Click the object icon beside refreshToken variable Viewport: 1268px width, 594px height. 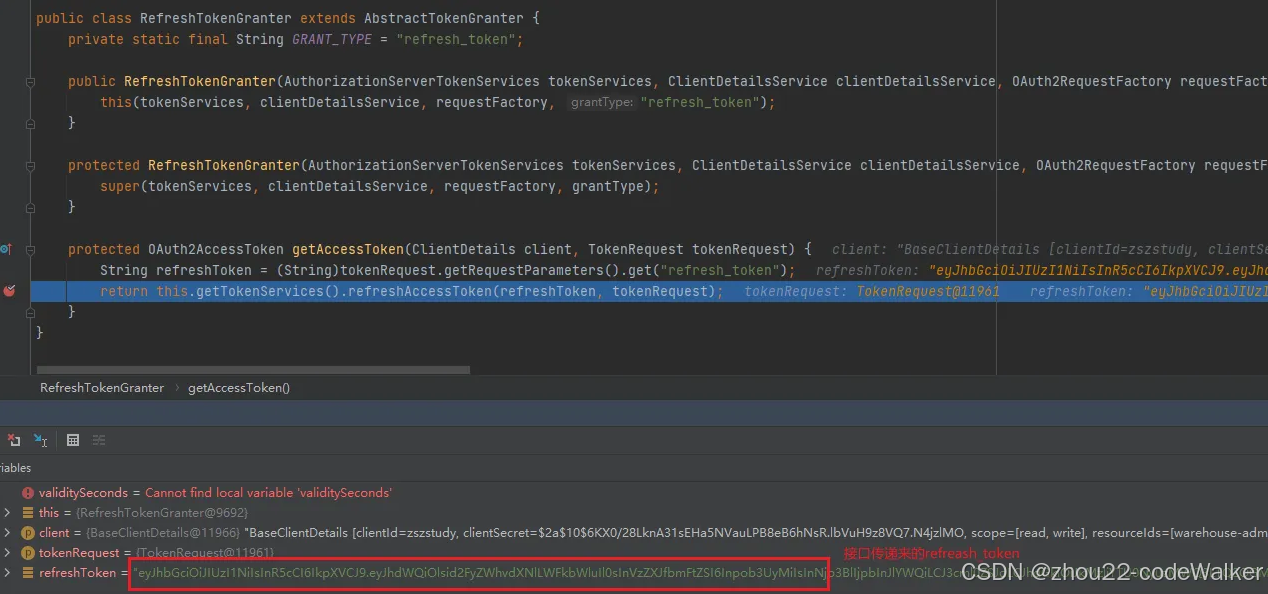[28, 573]
